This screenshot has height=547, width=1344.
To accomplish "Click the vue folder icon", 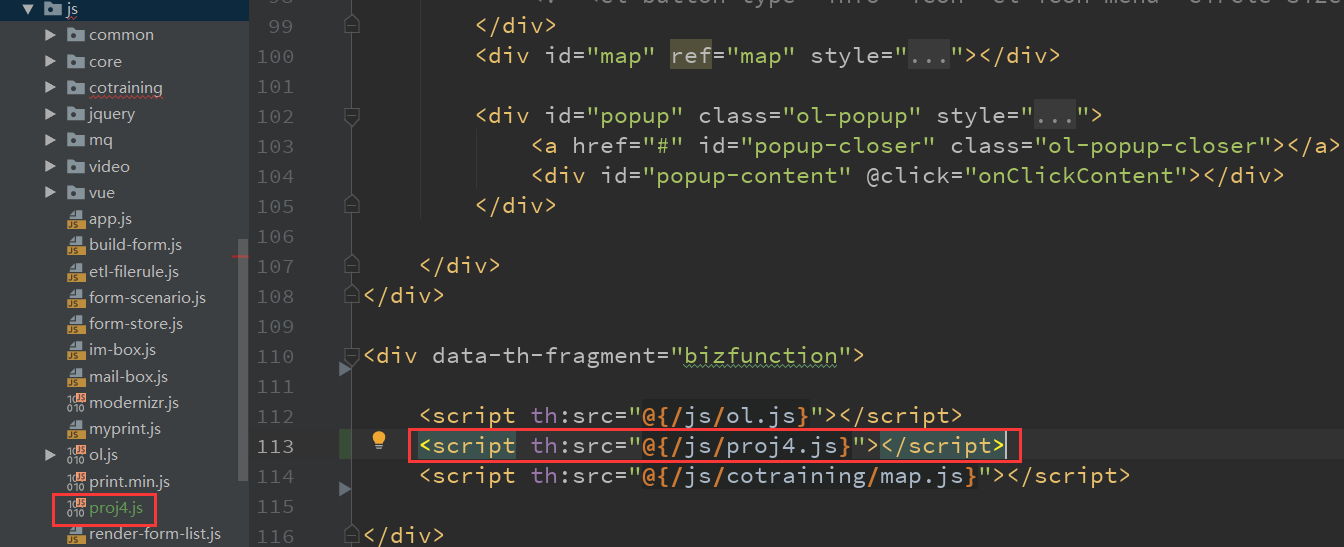I will (76, 193).
